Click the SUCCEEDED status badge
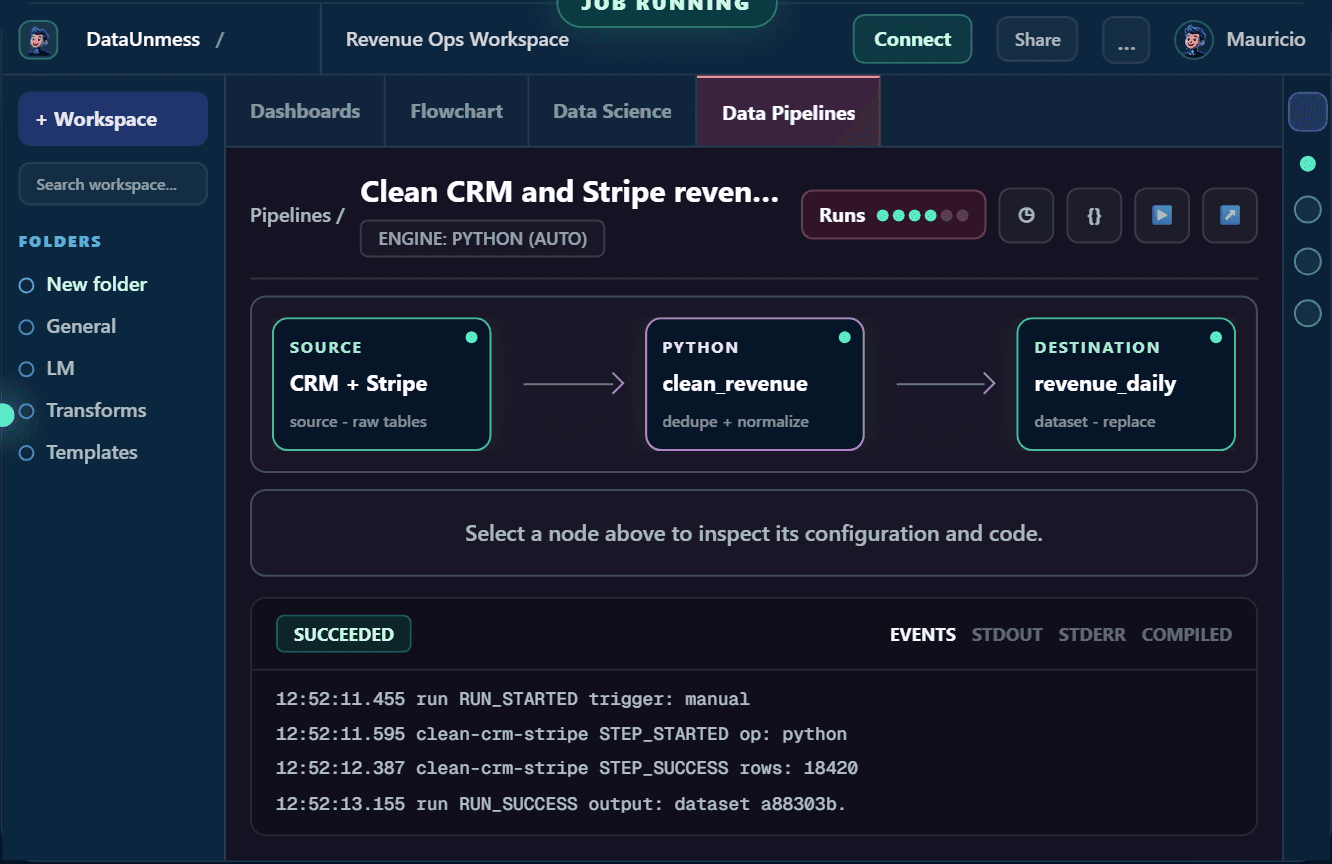 tap(343, 634)
